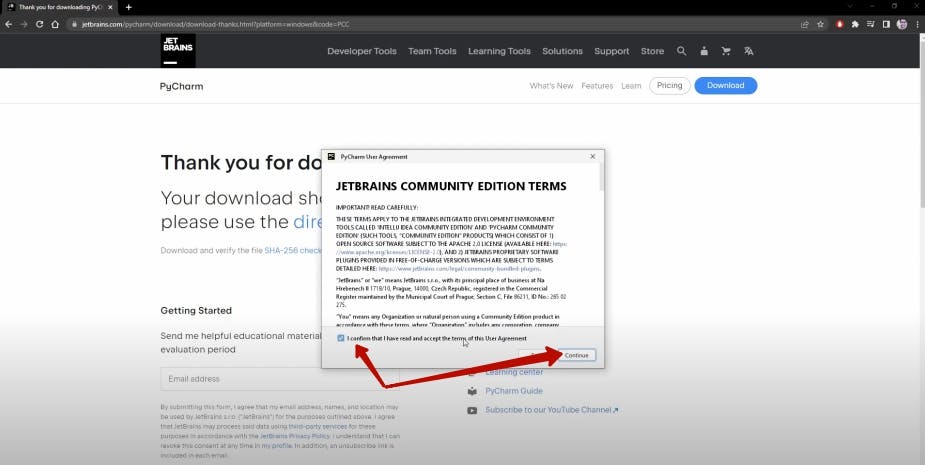Open the media control playlist icon
The image size is (925, 465).
coord(870,24)
